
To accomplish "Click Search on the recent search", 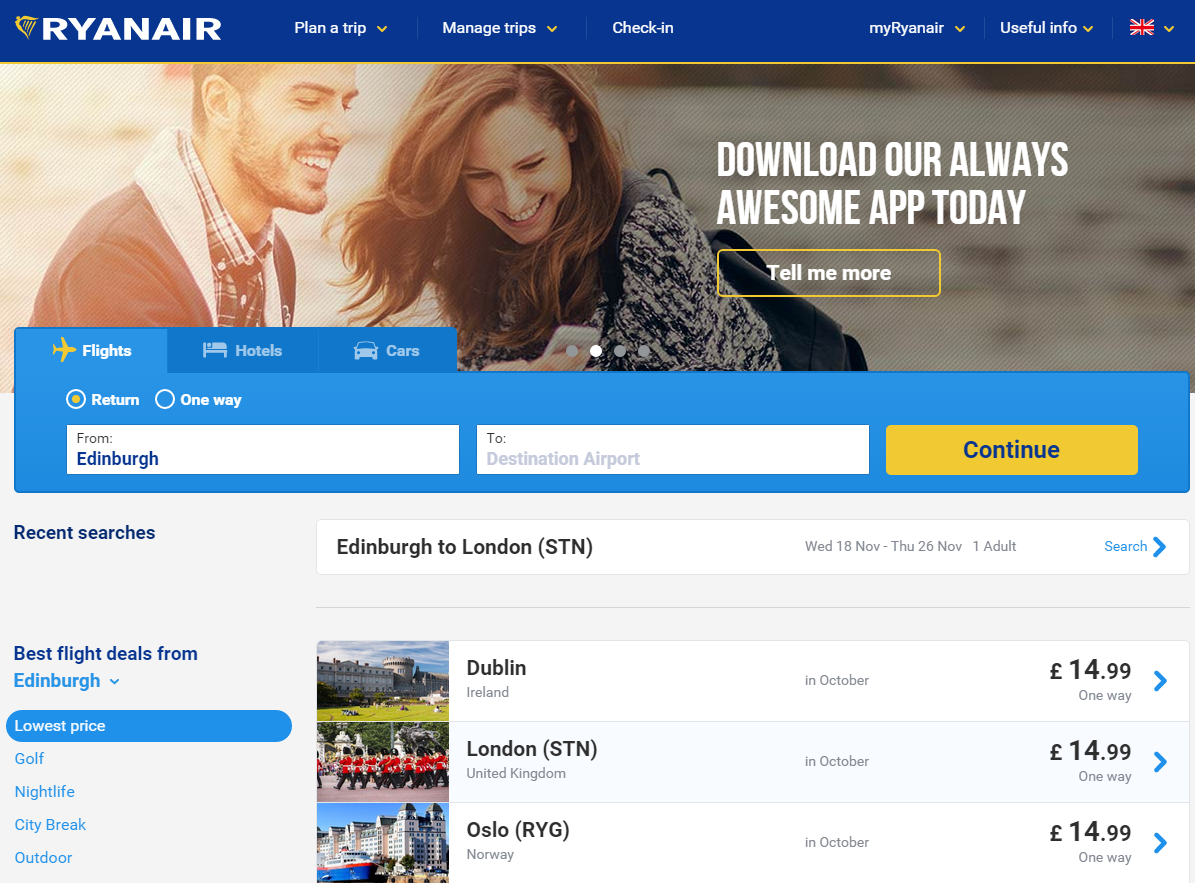I will (x=1126, y=546).
